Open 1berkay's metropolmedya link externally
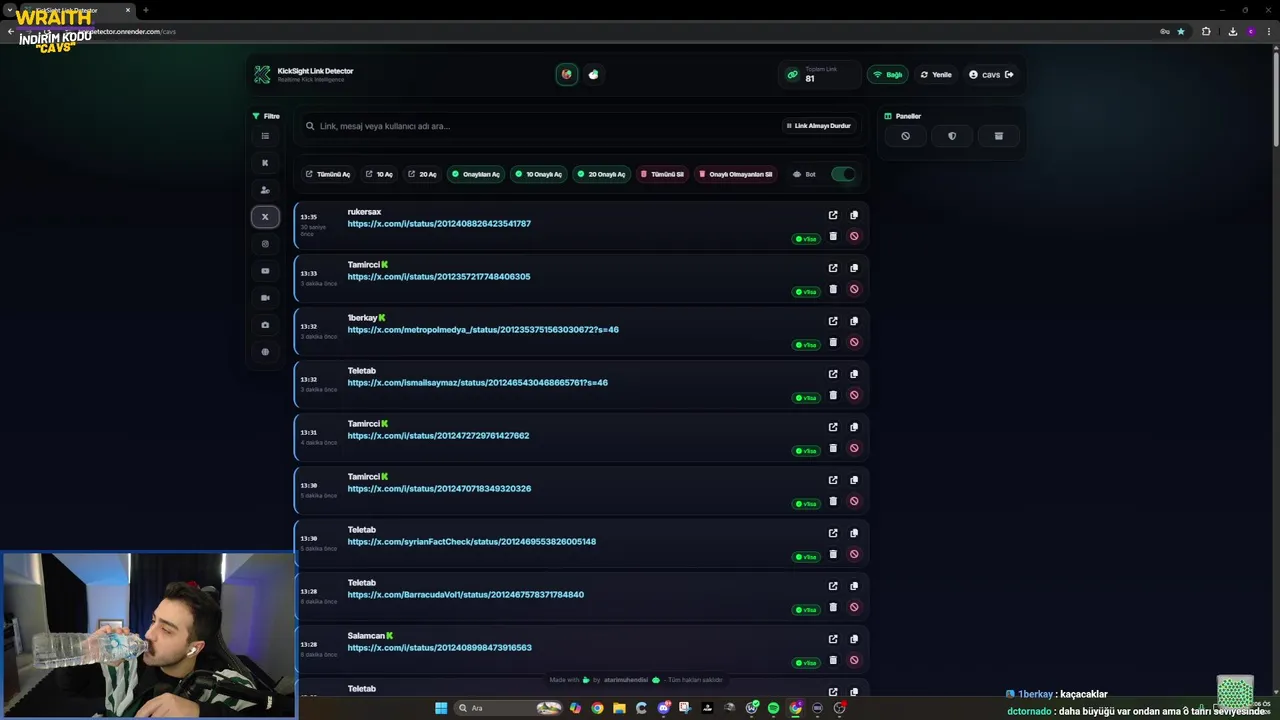Image resolution: width=1280 pixels, height=720 pixels. click(x=833, y=321)
